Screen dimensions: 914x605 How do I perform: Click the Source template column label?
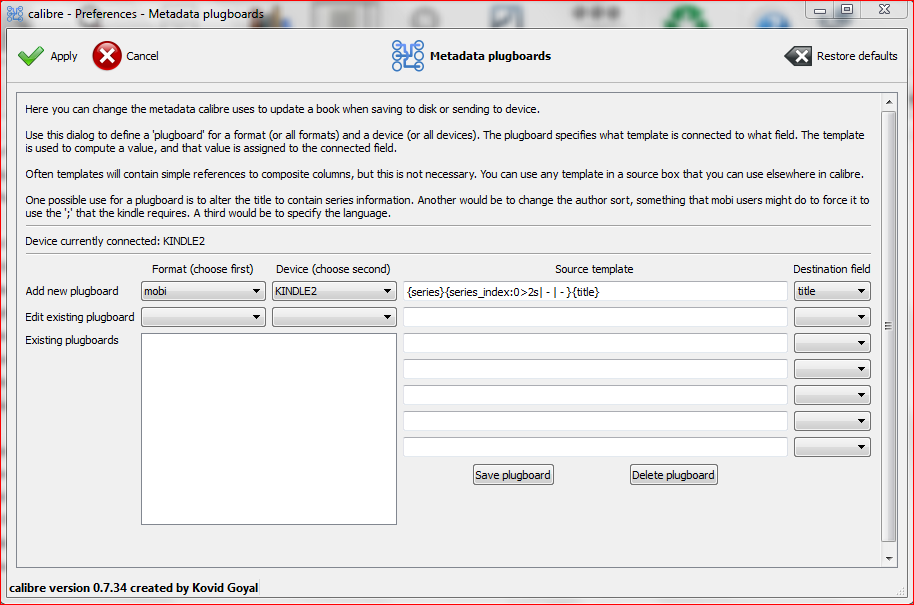(x=594, y=269)
